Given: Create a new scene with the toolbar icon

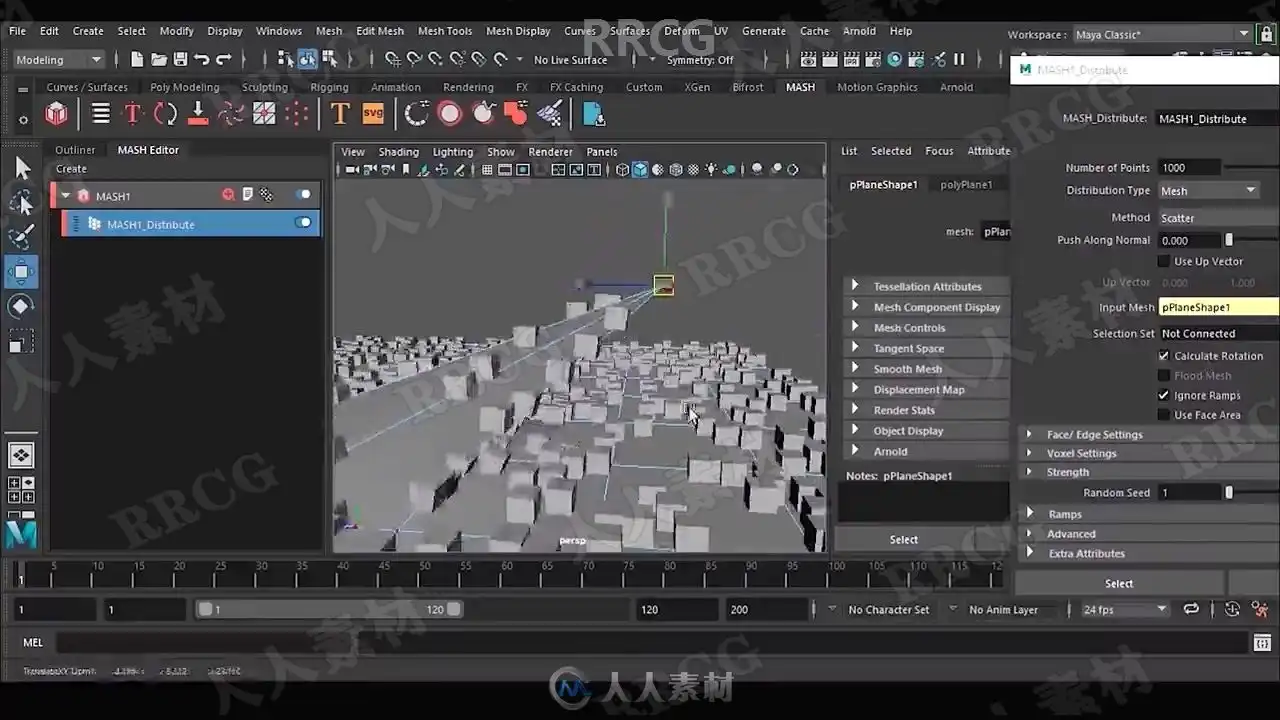Looking at the screenshot, I should point(137,60).
